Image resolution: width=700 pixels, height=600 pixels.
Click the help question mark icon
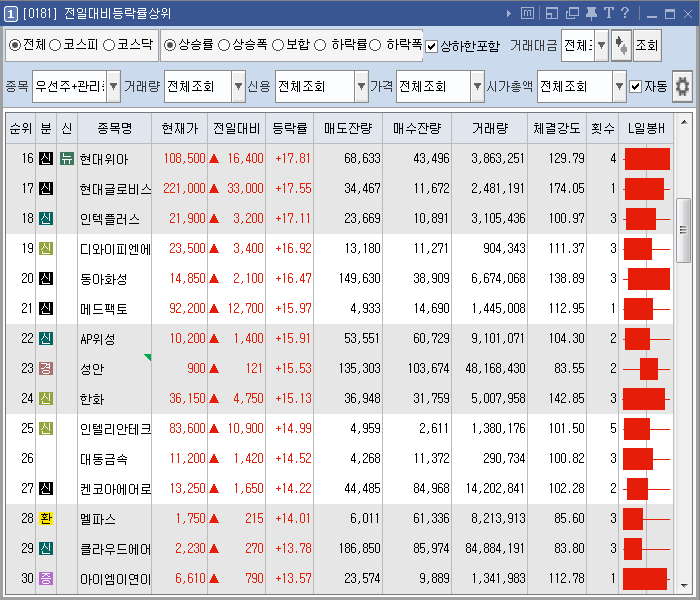click(625, 13)
